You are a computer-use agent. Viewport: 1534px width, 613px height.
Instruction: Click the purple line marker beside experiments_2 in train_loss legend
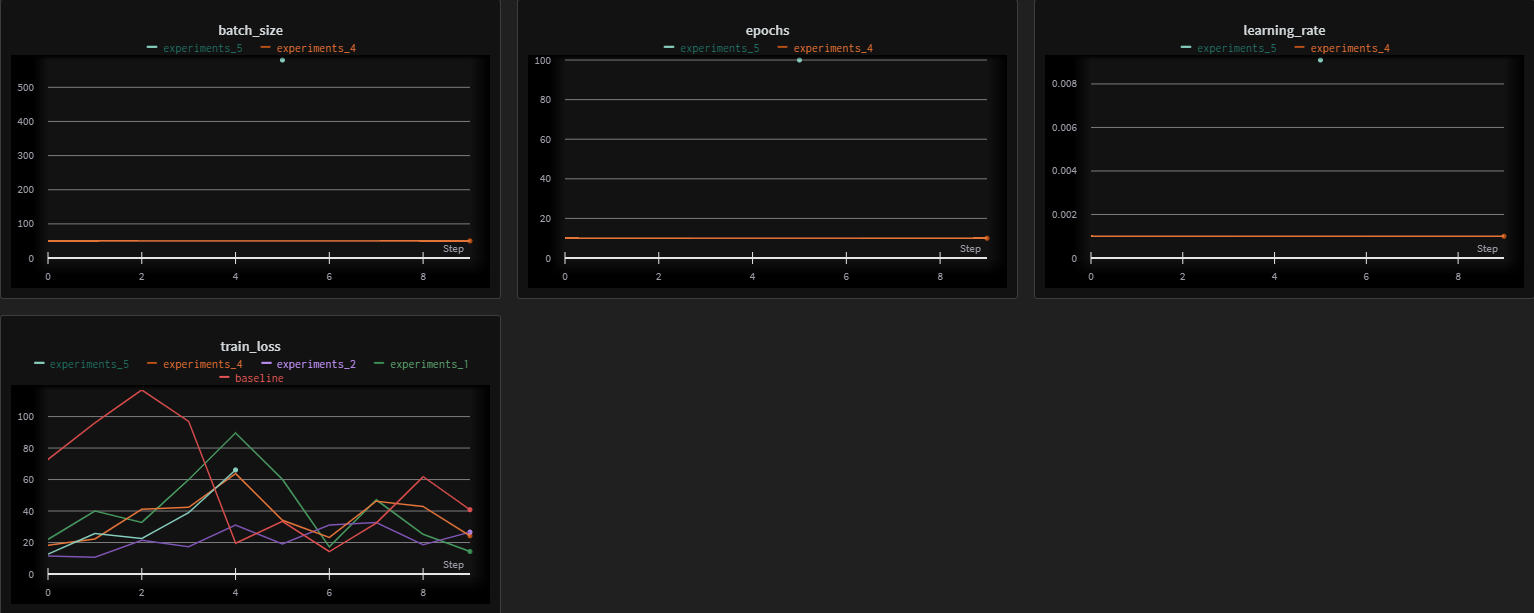[x=264, y=363]
